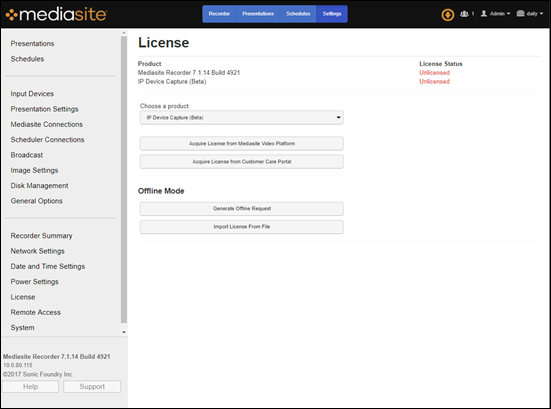Click the product text 'Mediasite Recorder 7.1.14 Build 4921' in License table
Viewport: 551px width, 409px height.
click(189, 73)
